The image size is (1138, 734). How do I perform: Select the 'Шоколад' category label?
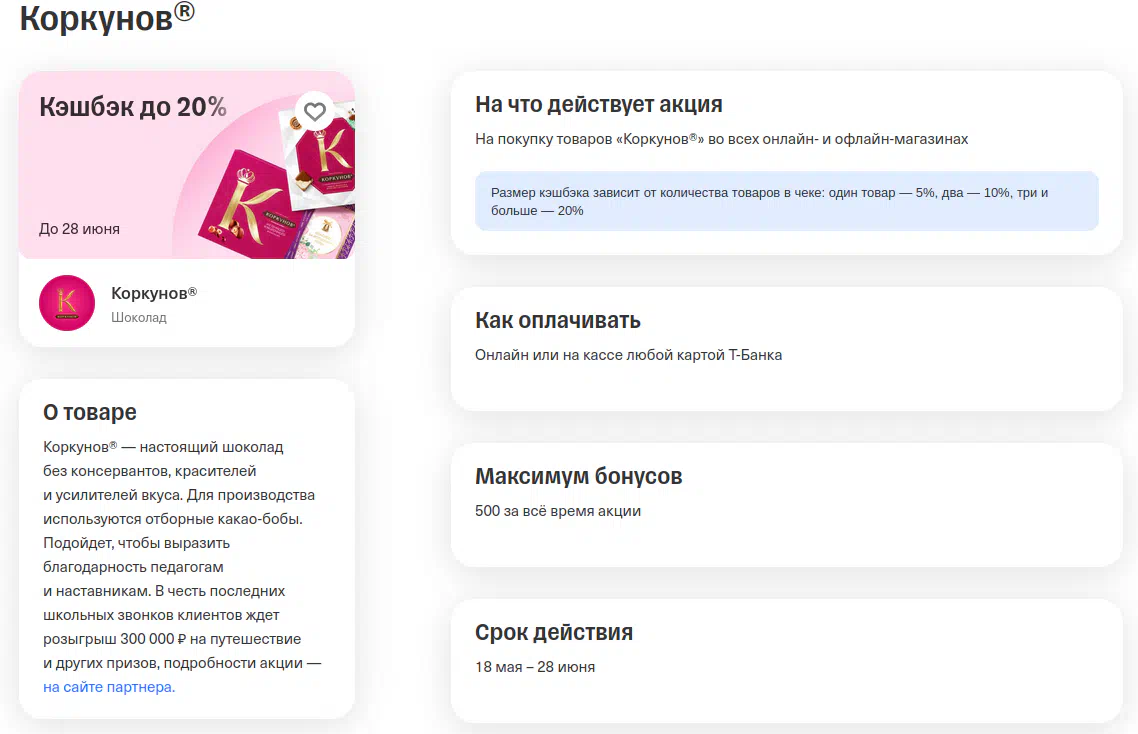139,317
